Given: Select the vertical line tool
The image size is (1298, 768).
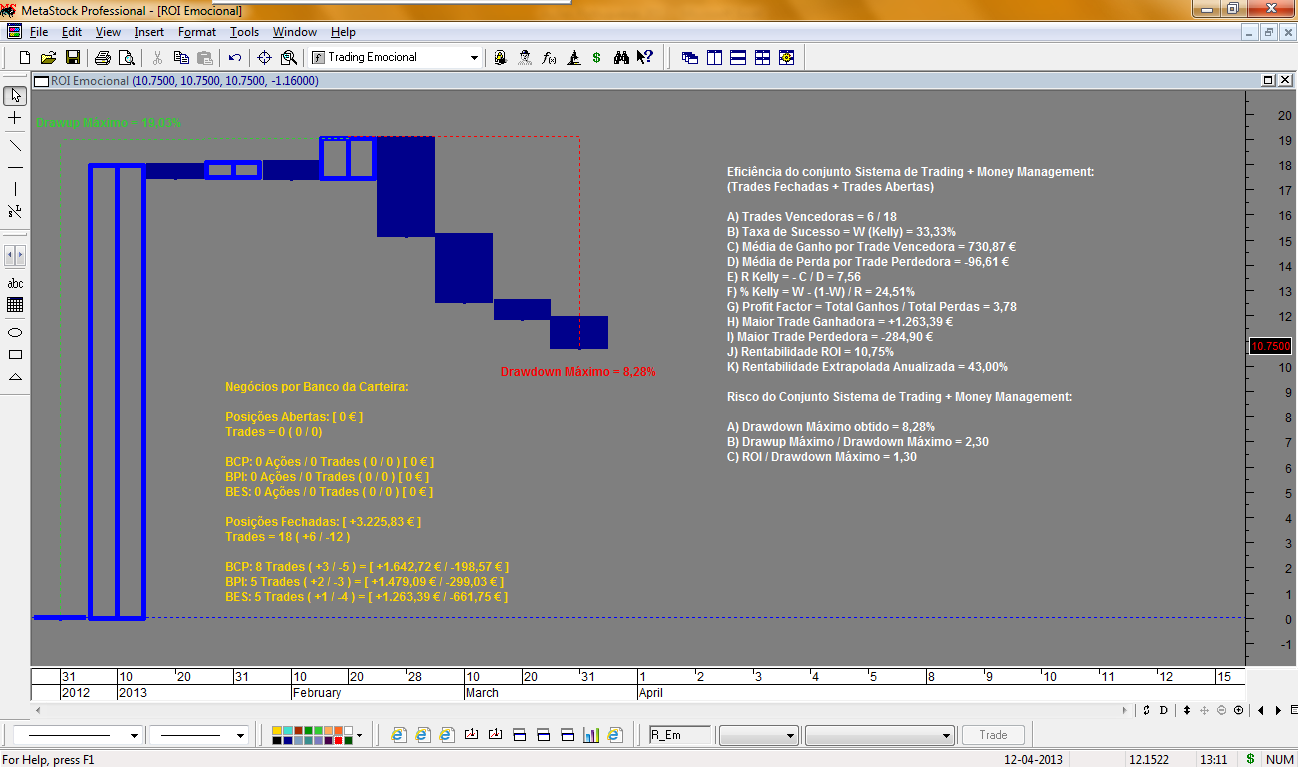Looking at the screenshot, I should click(15, 189).
